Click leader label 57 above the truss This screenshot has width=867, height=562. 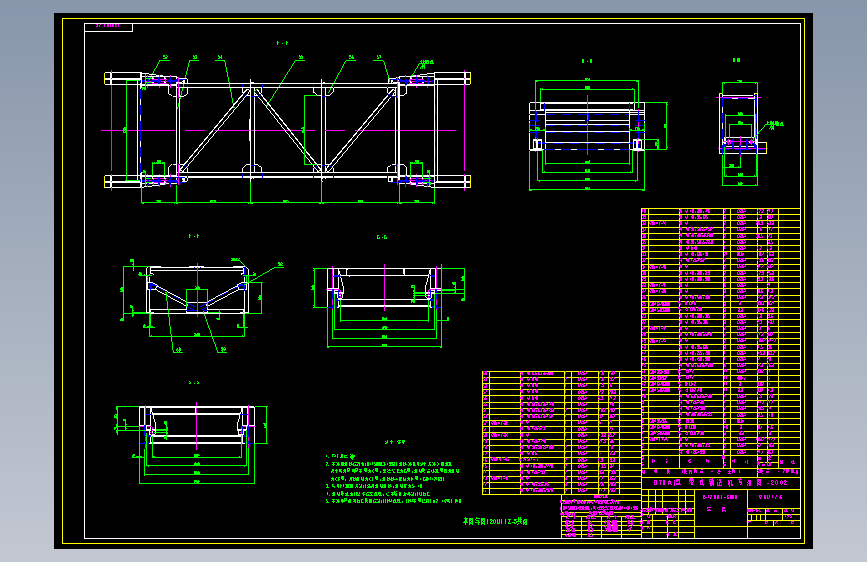pos(379,57)
